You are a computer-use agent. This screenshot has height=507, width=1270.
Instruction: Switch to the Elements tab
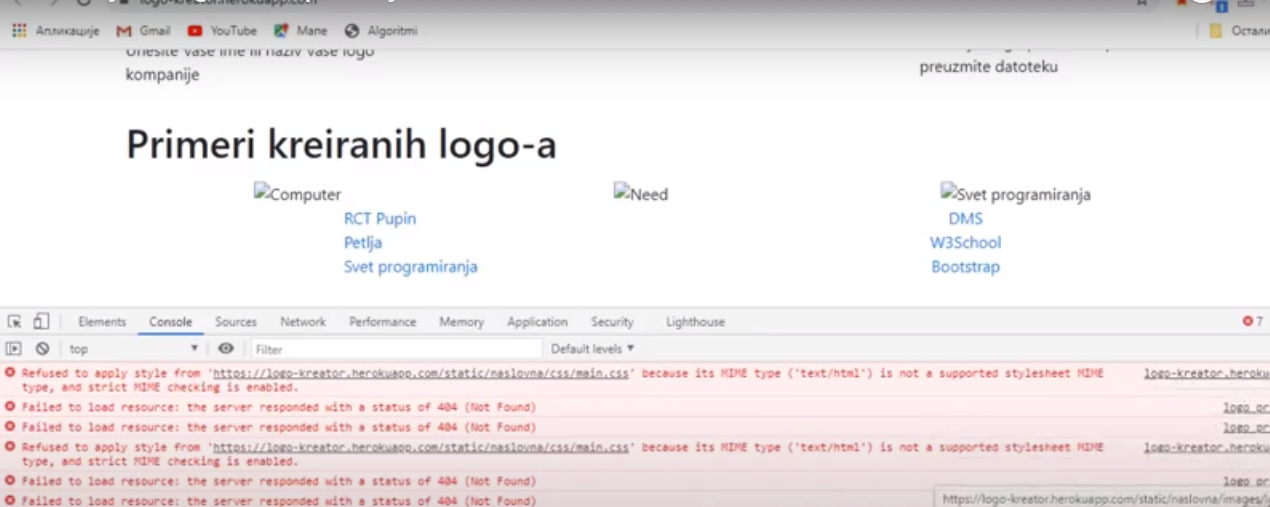pos(102,322)
